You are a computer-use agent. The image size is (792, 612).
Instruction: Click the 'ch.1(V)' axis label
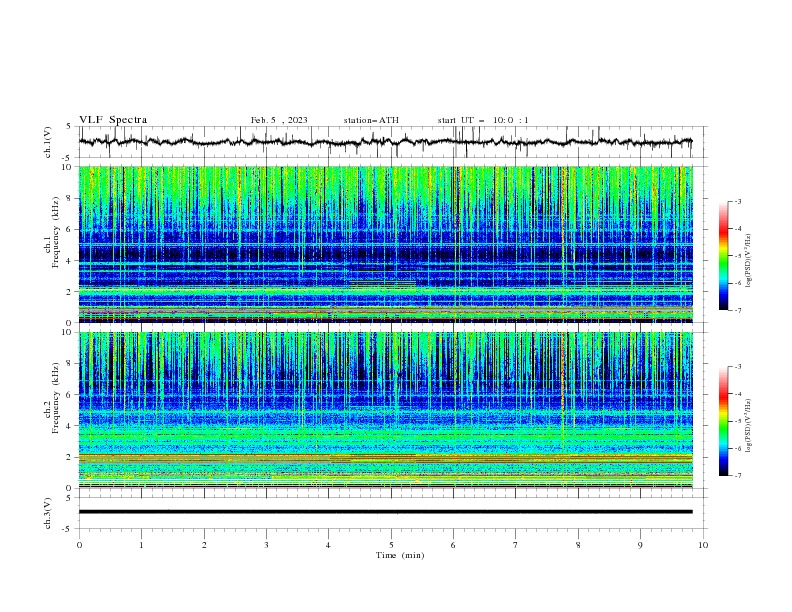coord(48,142)
